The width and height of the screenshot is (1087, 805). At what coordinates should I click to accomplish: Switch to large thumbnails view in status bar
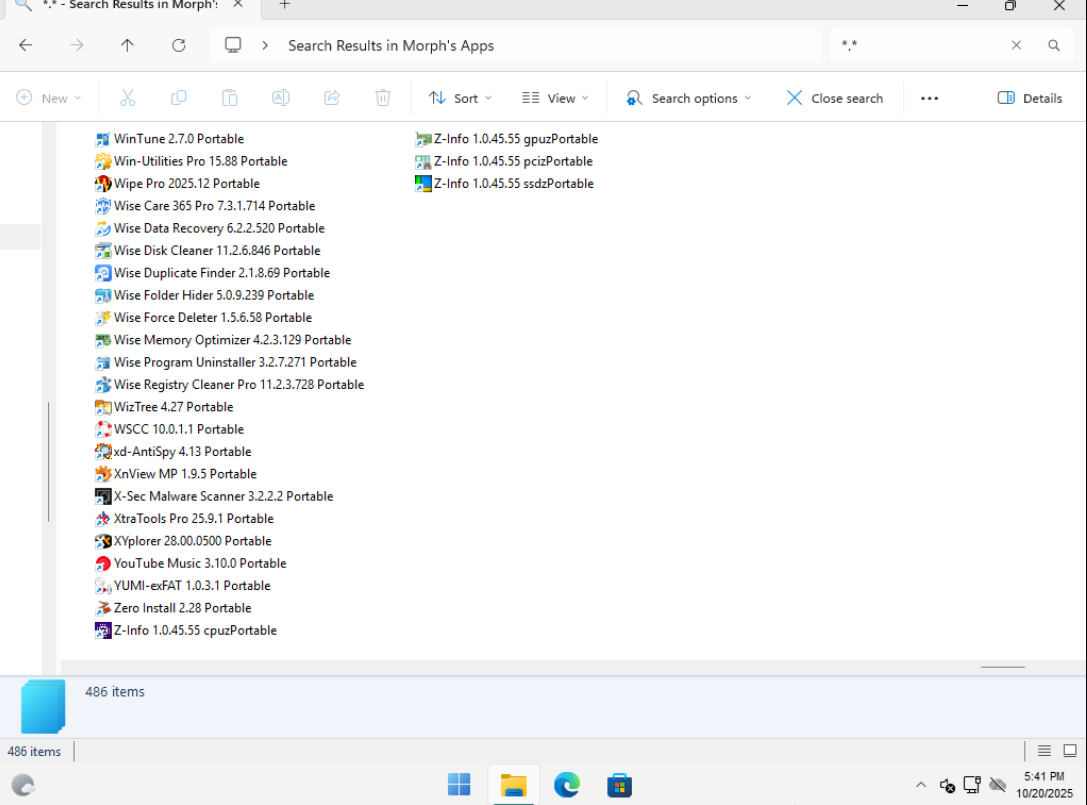[1070, 751]
